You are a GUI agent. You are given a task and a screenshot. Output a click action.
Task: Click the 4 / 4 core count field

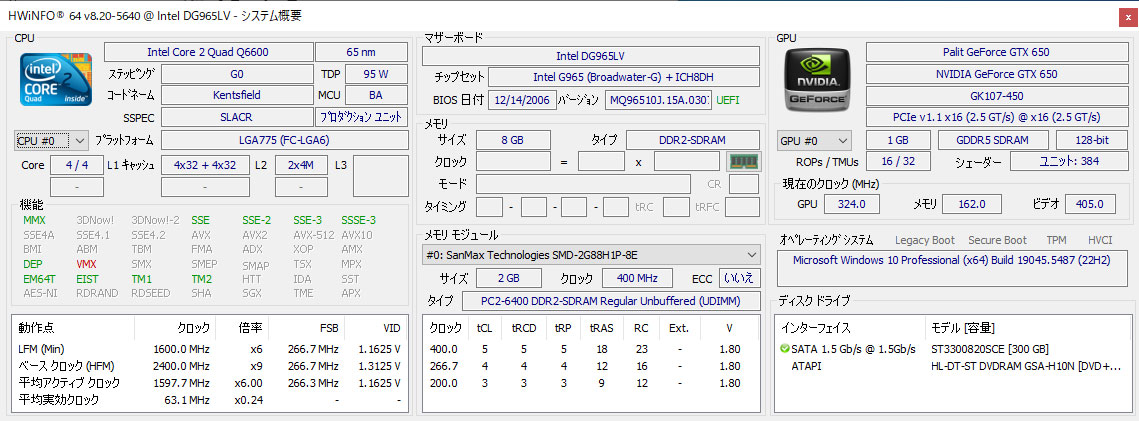tap(77, 165)
